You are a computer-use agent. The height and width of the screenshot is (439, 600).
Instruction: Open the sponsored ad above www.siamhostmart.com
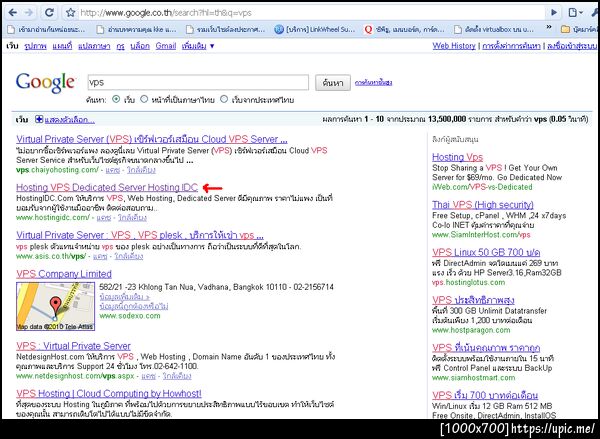pos(486,348)
